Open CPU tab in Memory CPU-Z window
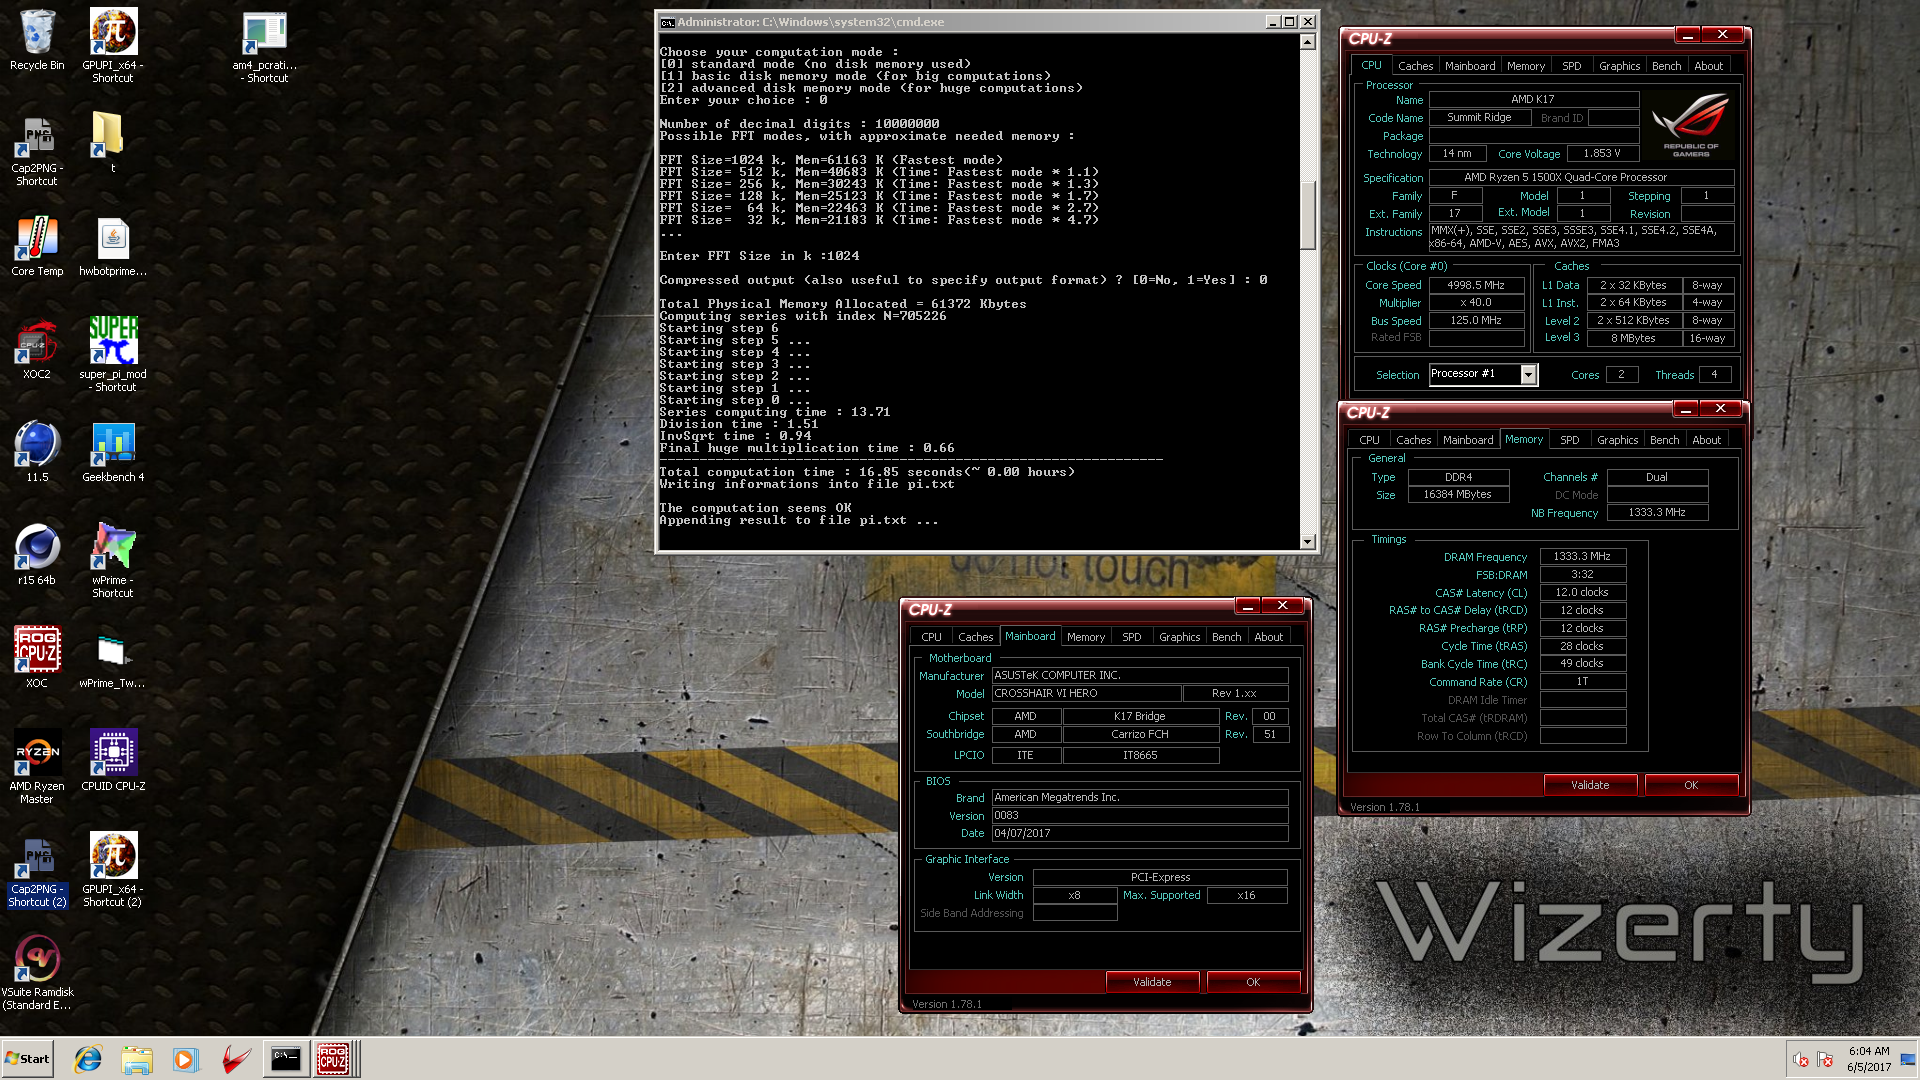Screen dimensions: 1920x1080 click(1369, 440)
